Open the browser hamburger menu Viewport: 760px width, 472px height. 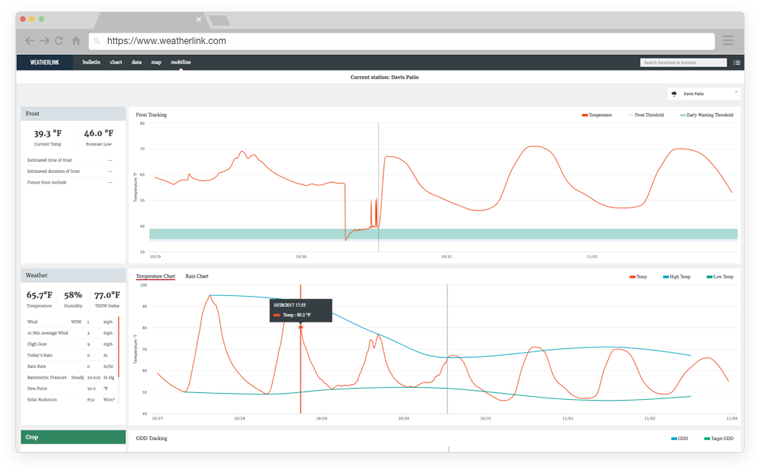pyautogui.click(x=728, y=41)
